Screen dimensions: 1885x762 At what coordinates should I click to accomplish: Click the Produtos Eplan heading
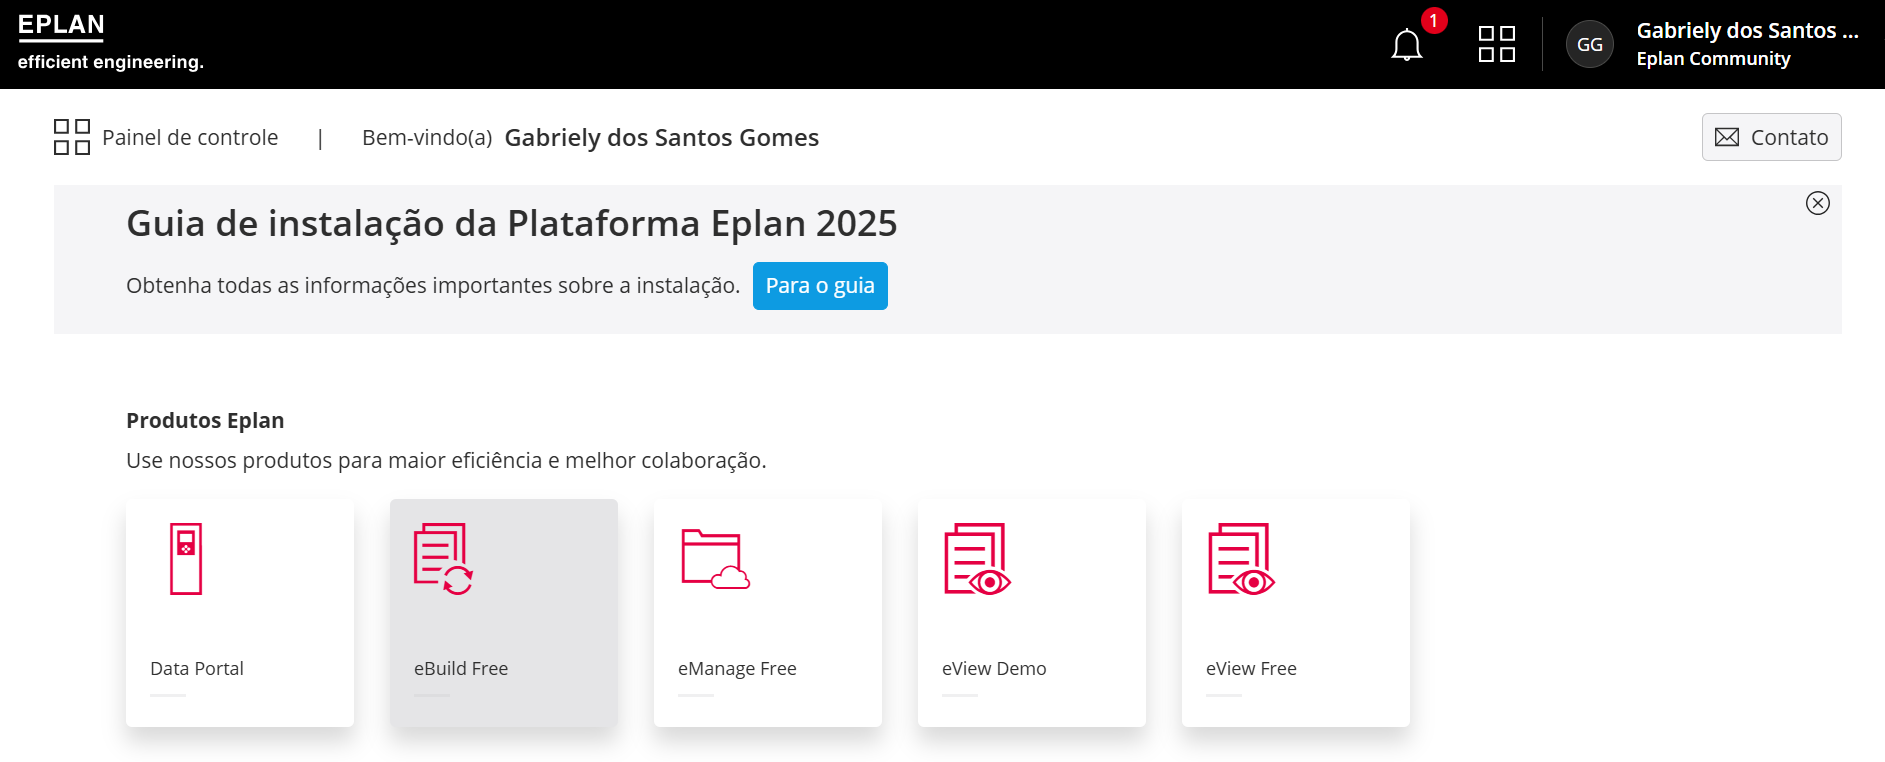coord(205,420)
